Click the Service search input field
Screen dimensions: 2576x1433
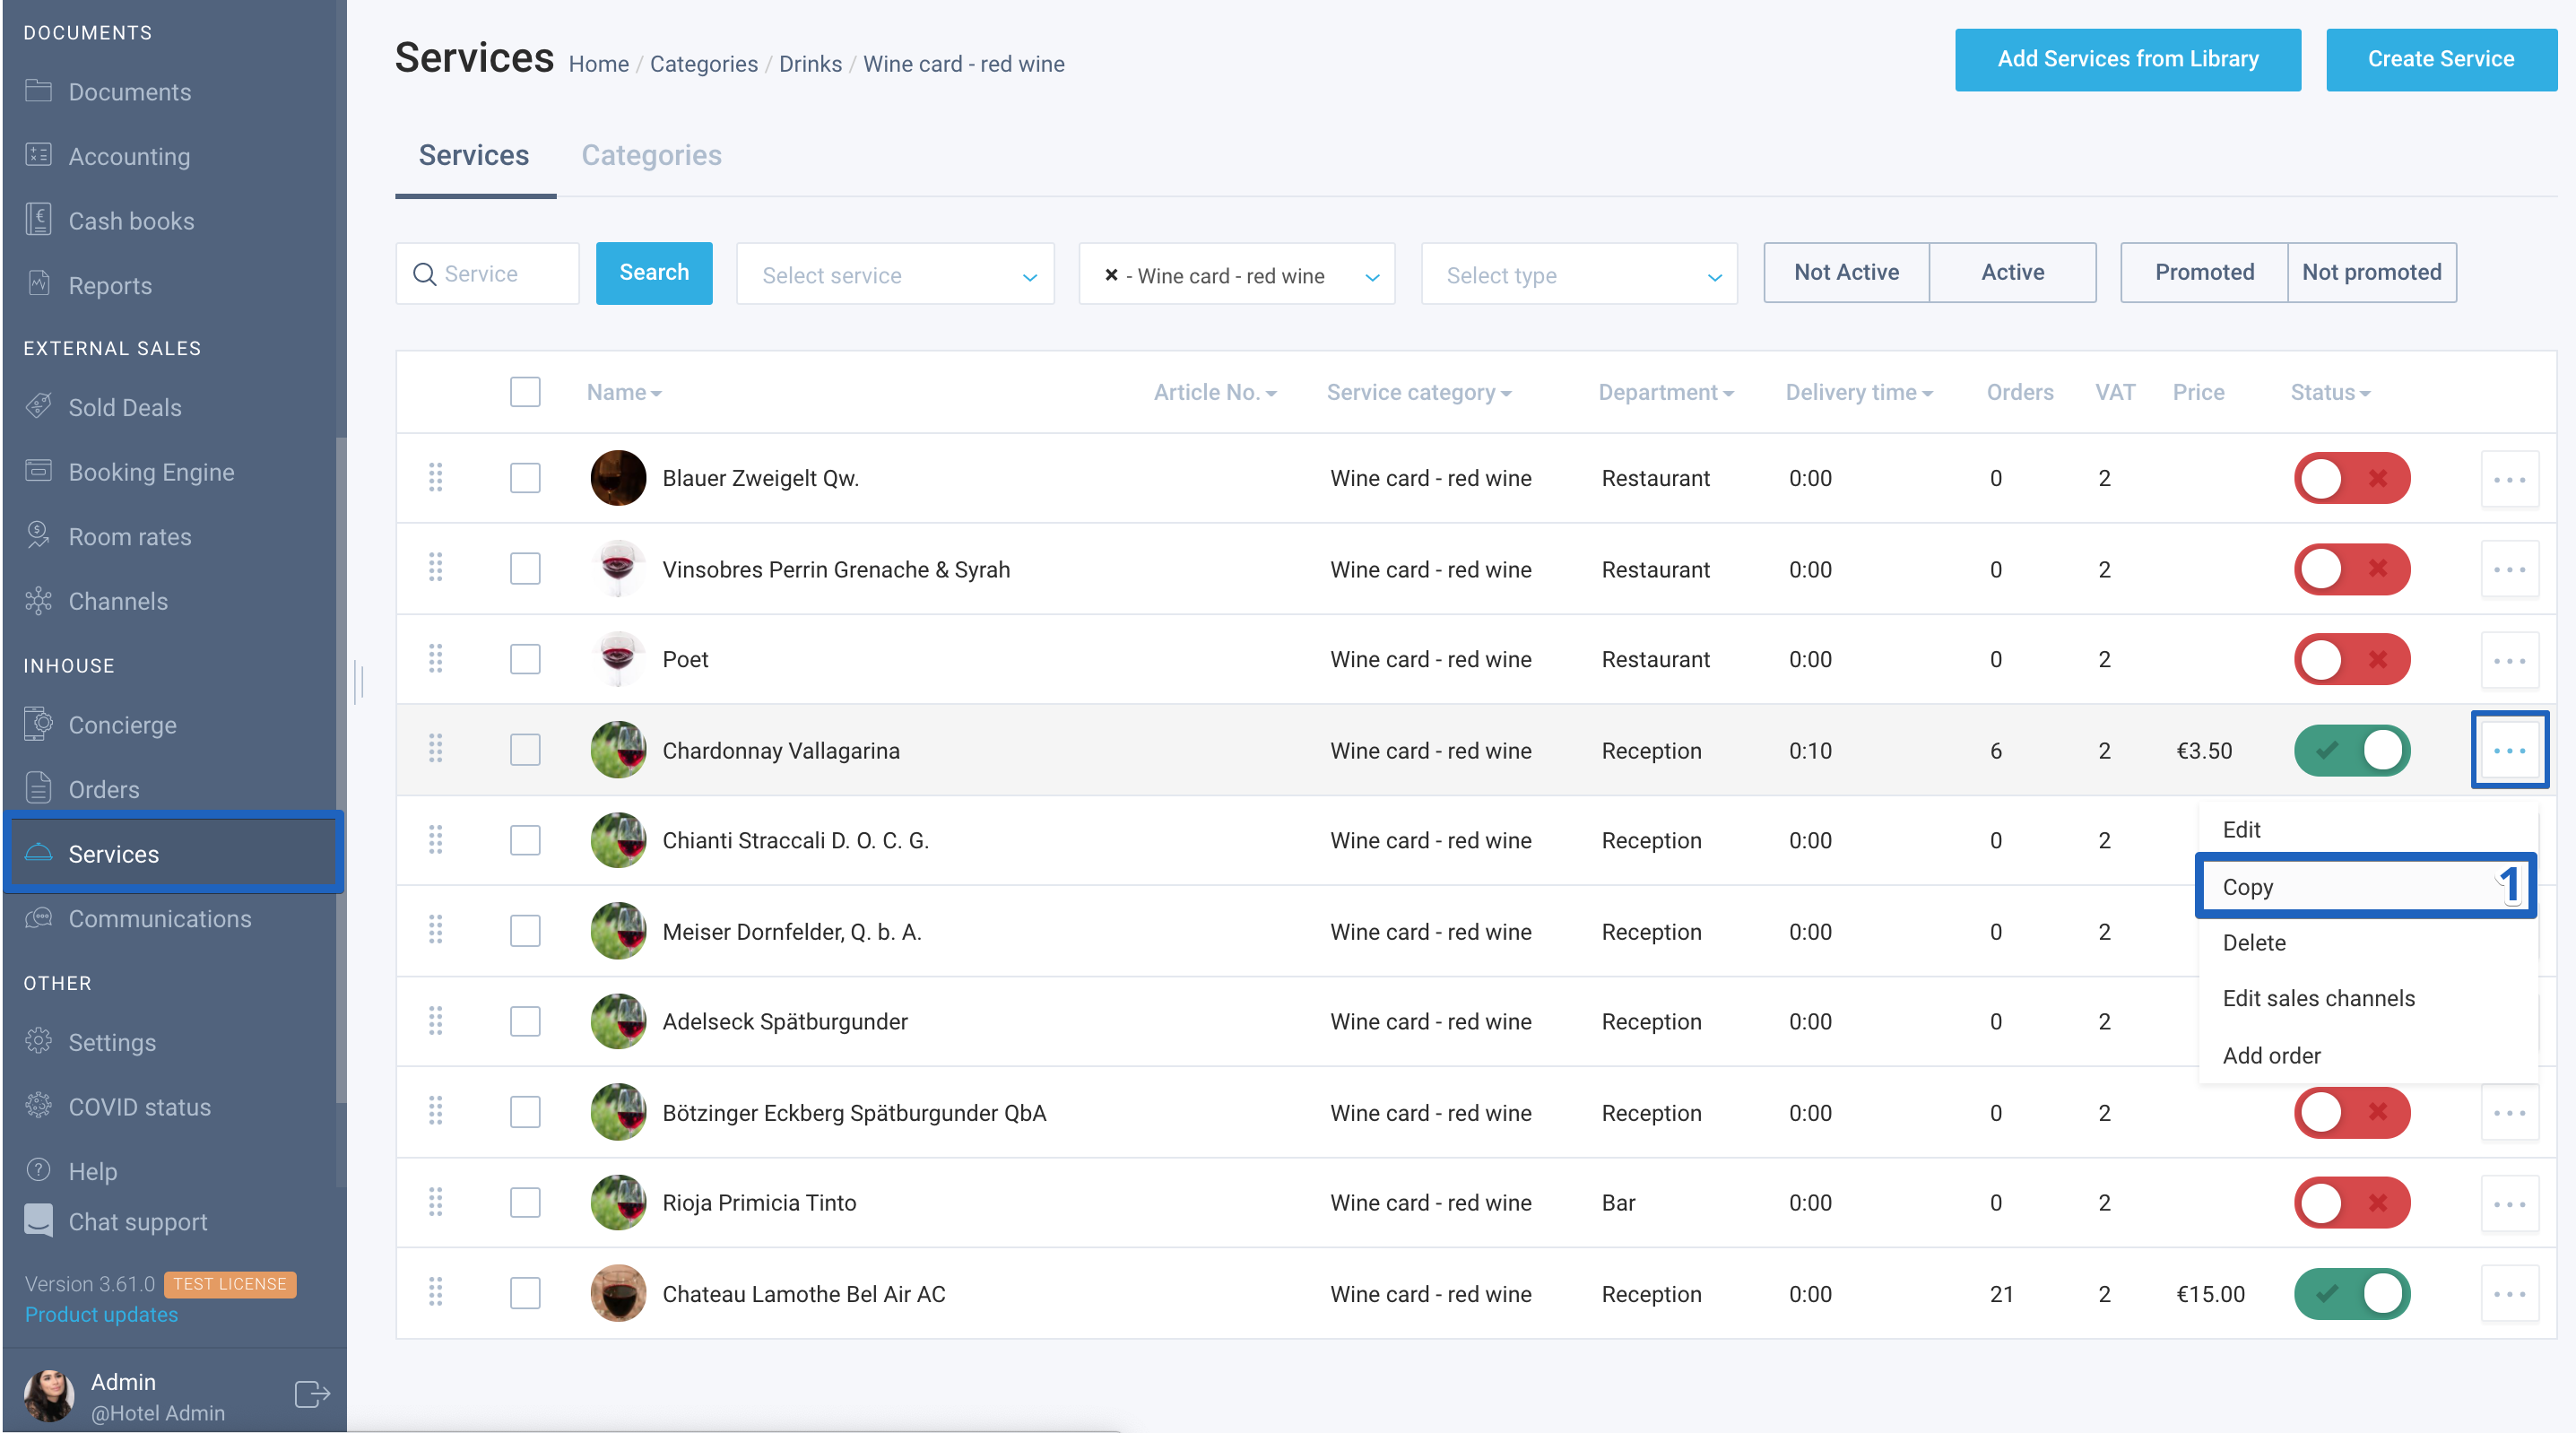(488, 273)
